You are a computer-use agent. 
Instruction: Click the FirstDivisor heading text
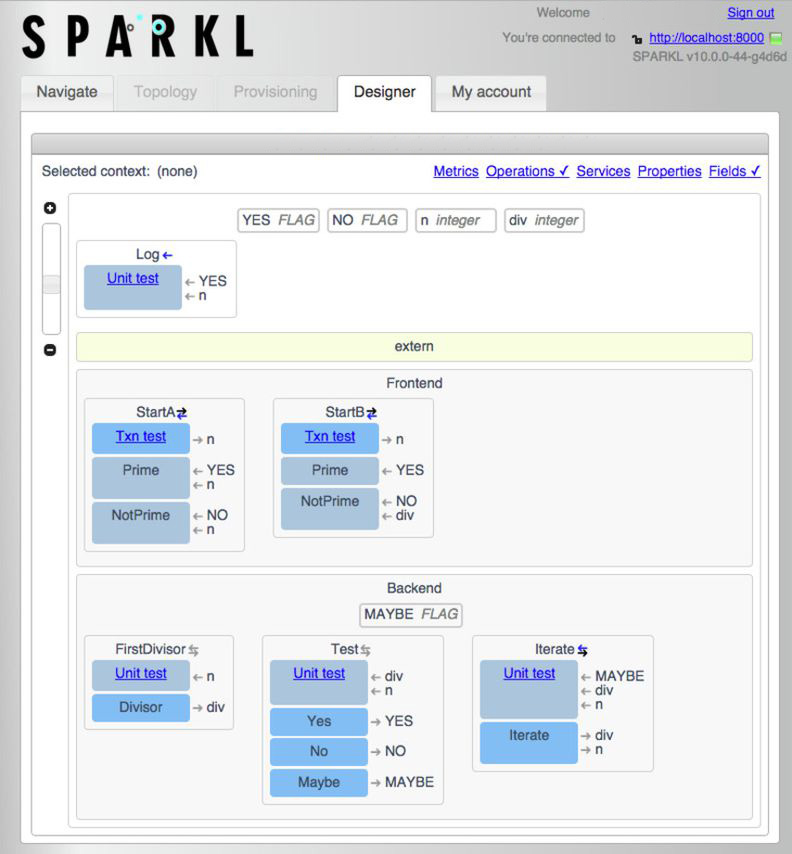tap(150, 649)
